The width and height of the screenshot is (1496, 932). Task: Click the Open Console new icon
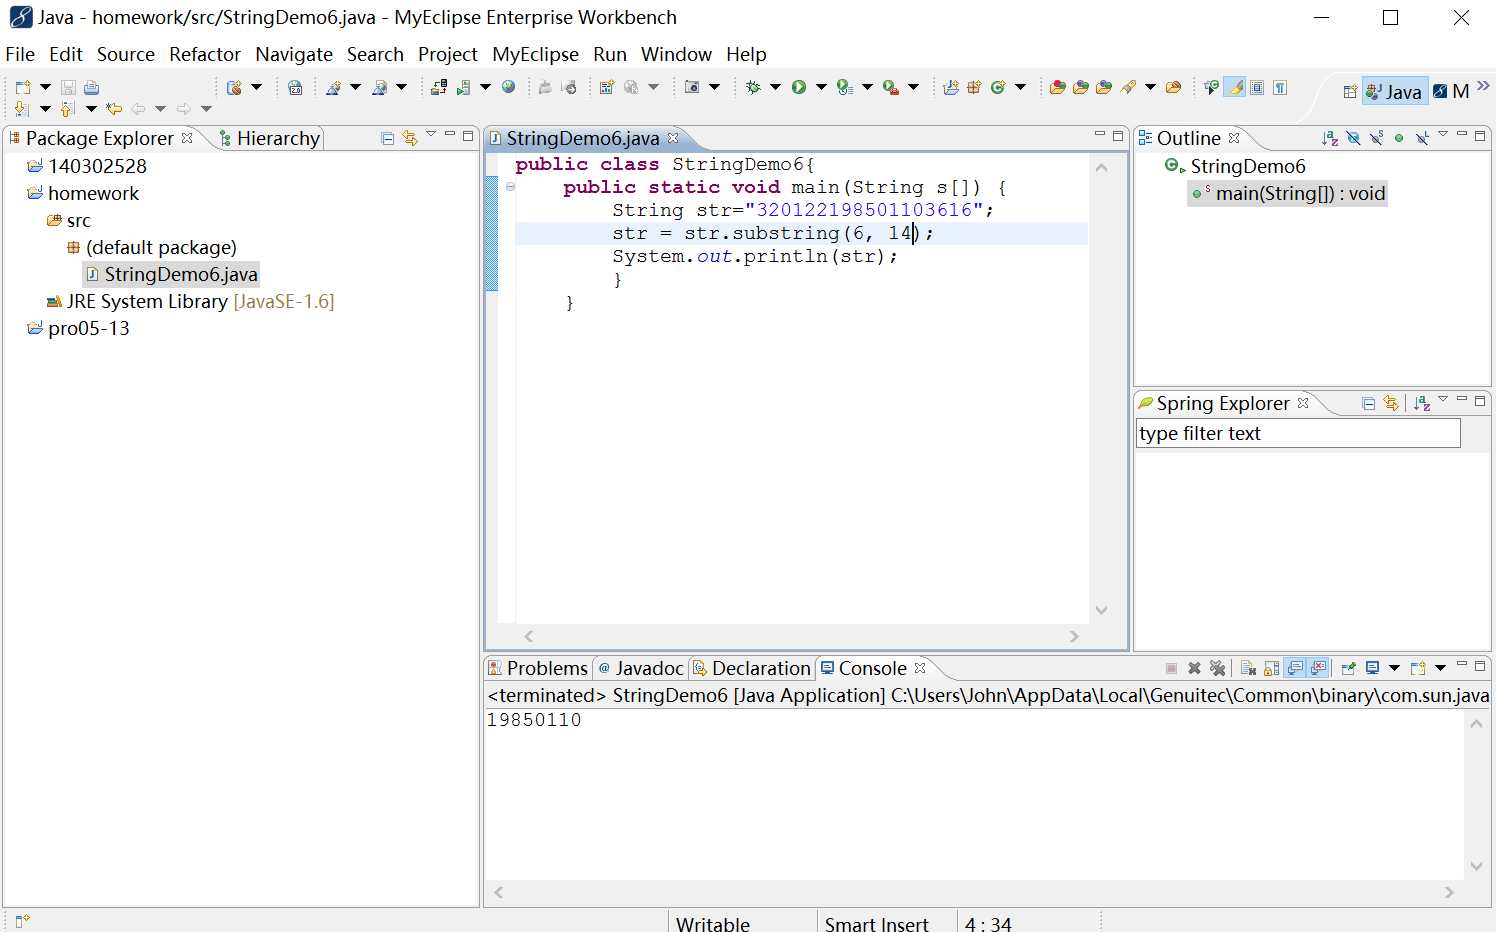tap(1418, 668)
